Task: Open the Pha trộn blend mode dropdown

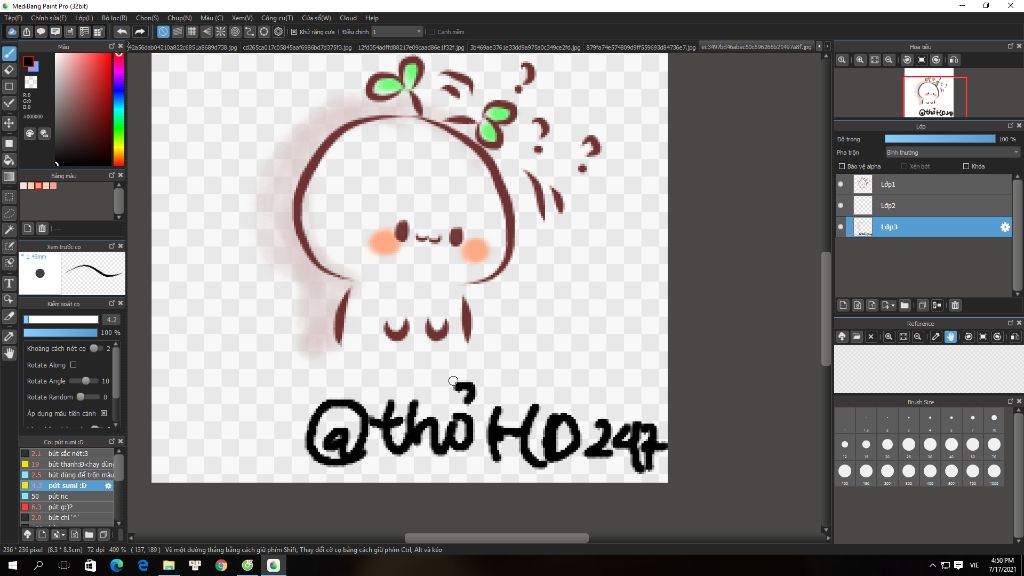Action: pos(952,153)
